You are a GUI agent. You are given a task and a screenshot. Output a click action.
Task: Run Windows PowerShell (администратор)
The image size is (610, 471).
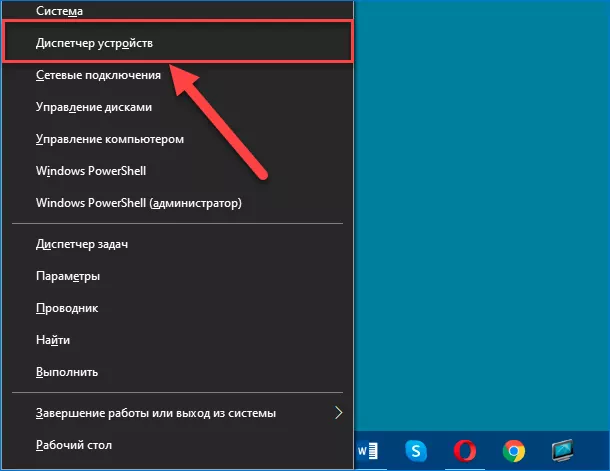139,203
